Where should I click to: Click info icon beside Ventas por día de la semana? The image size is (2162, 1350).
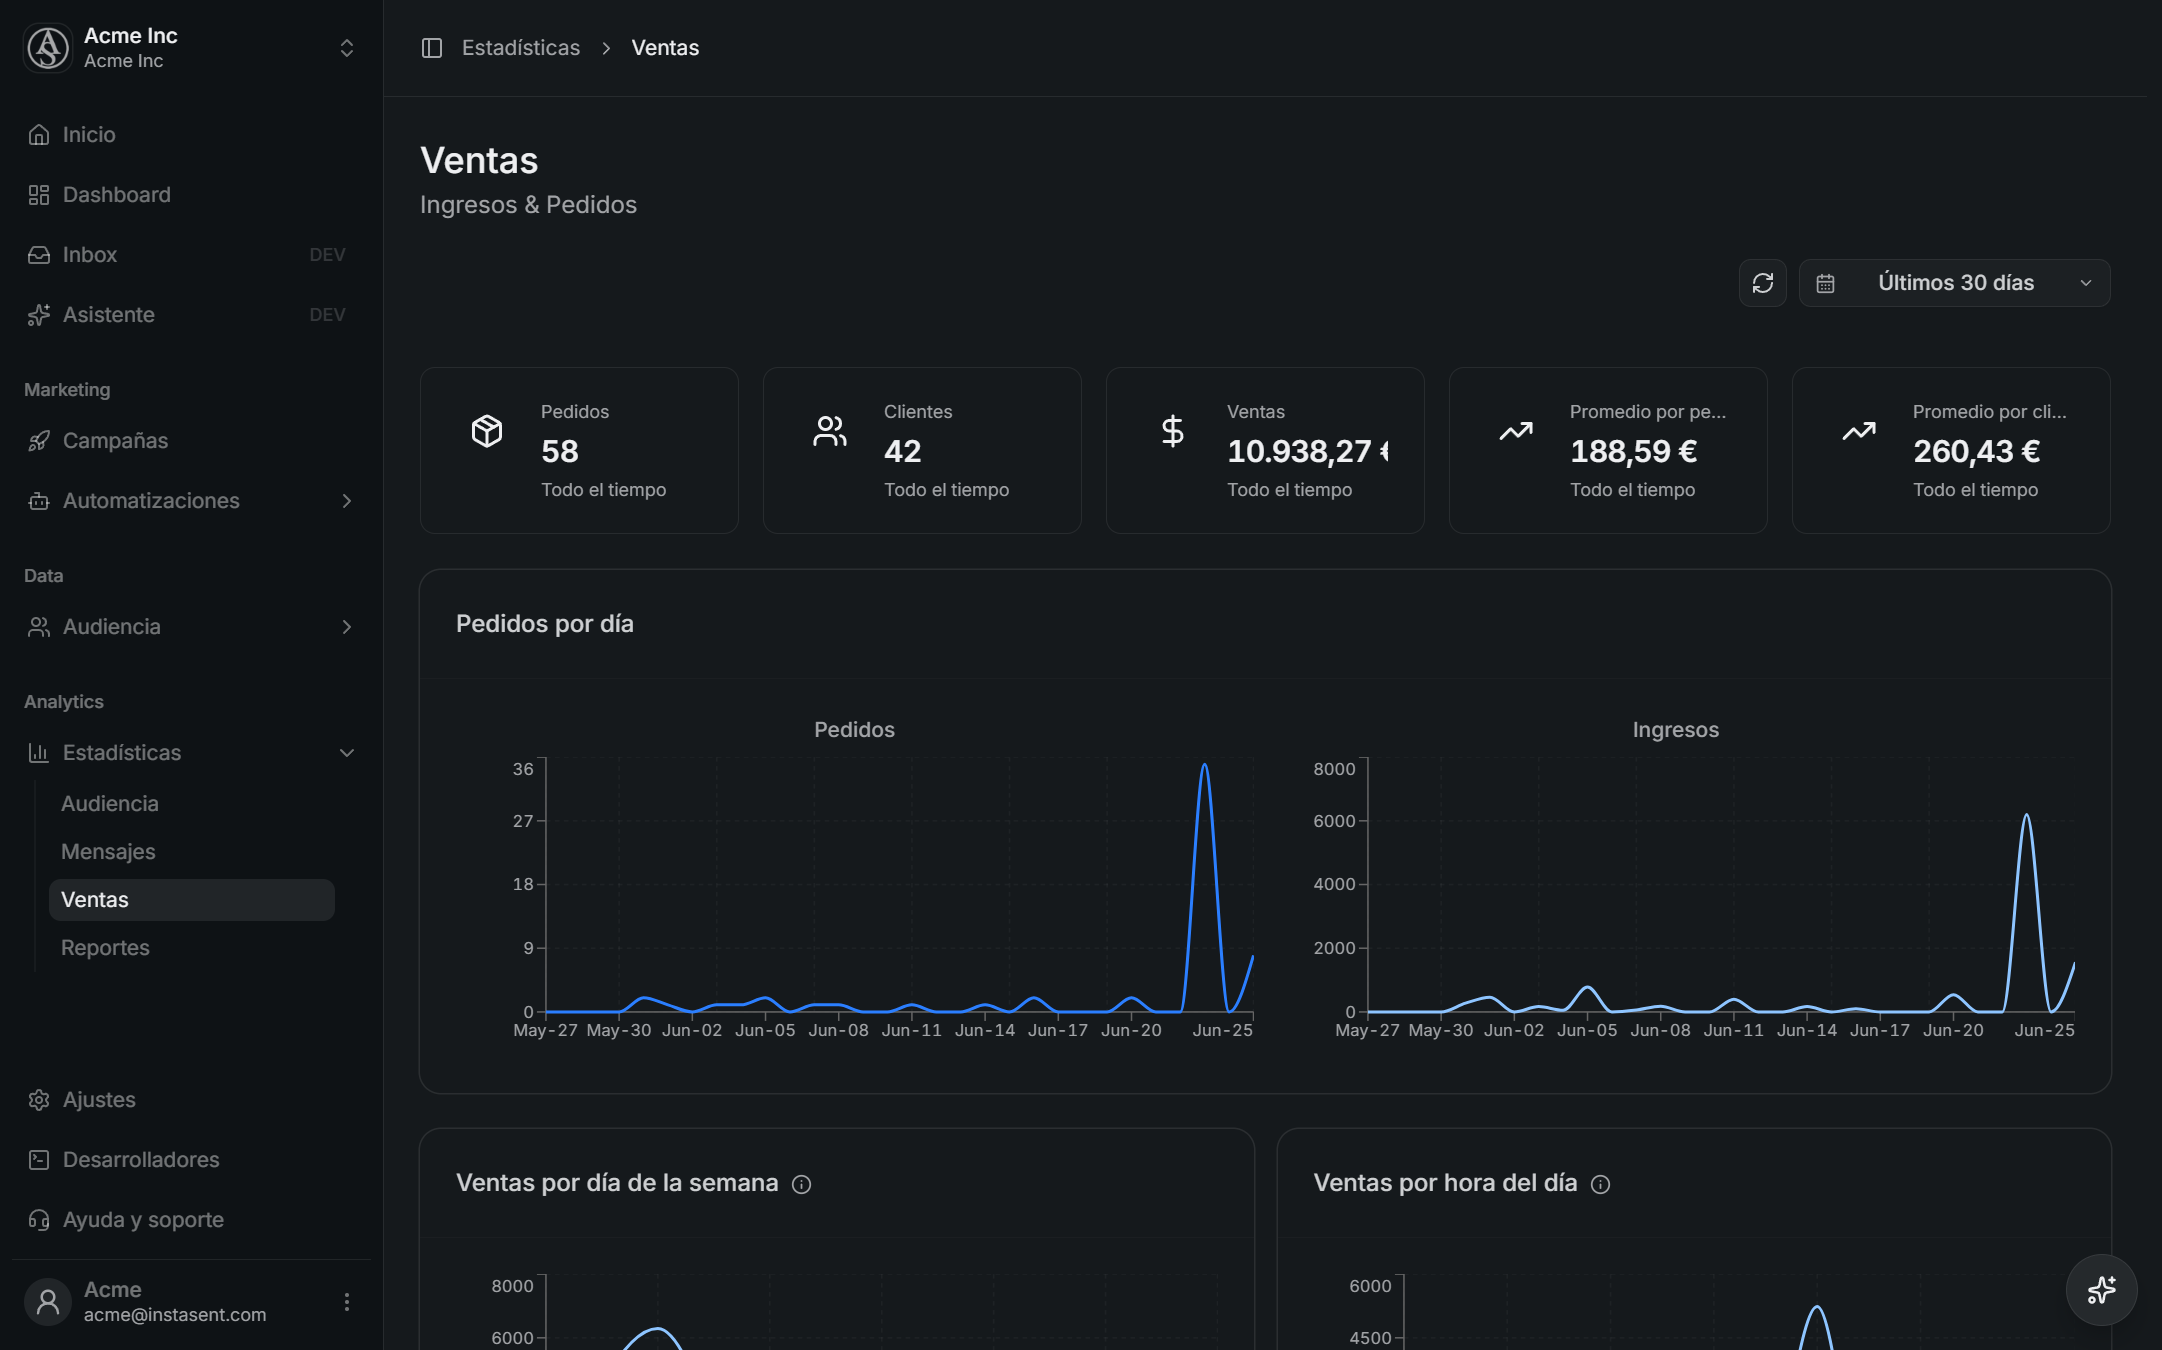click(801, 1184)
